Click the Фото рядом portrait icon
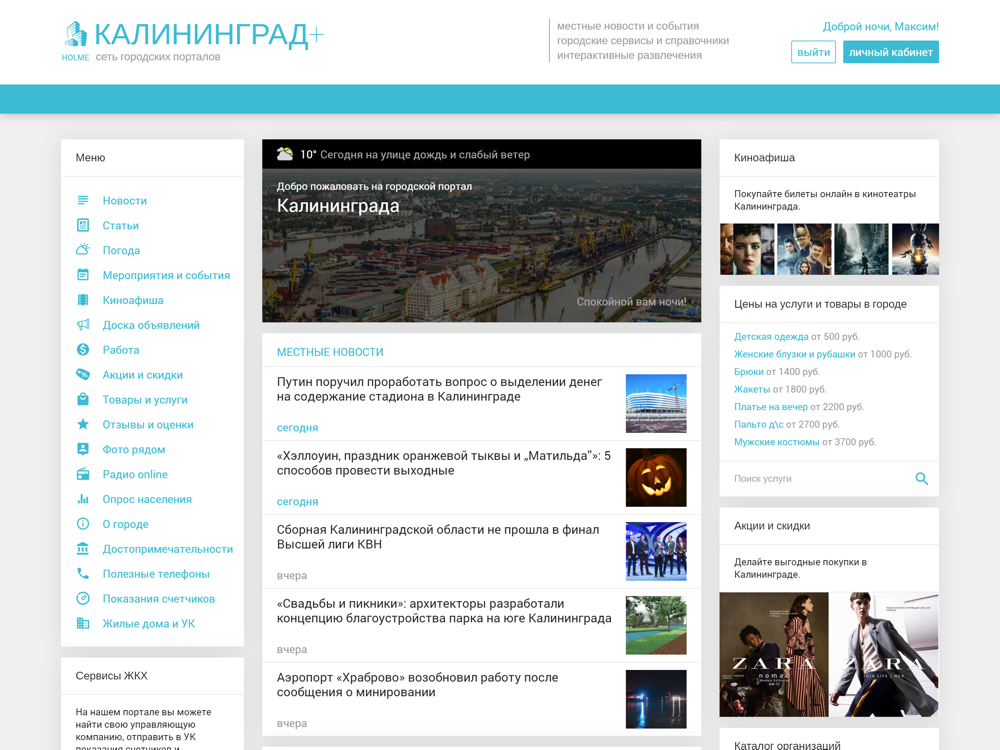This screenshot has height=750, width=1000. pos(83,449)
